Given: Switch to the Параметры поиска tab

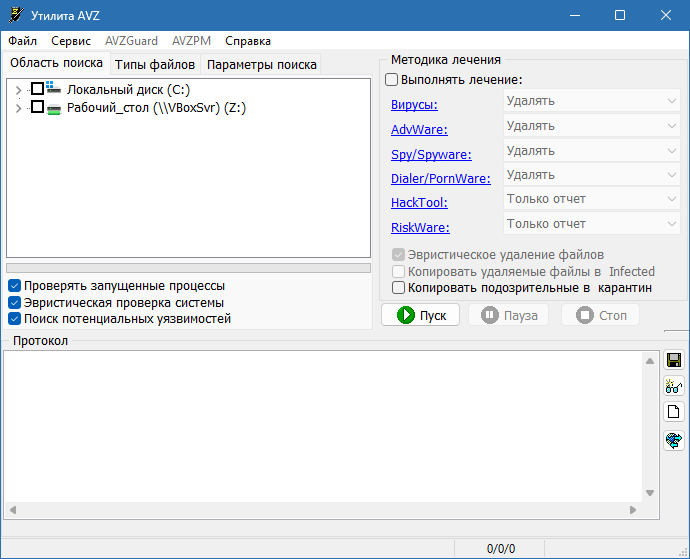Looking at the screenshot, I should [x=261, y=65].
